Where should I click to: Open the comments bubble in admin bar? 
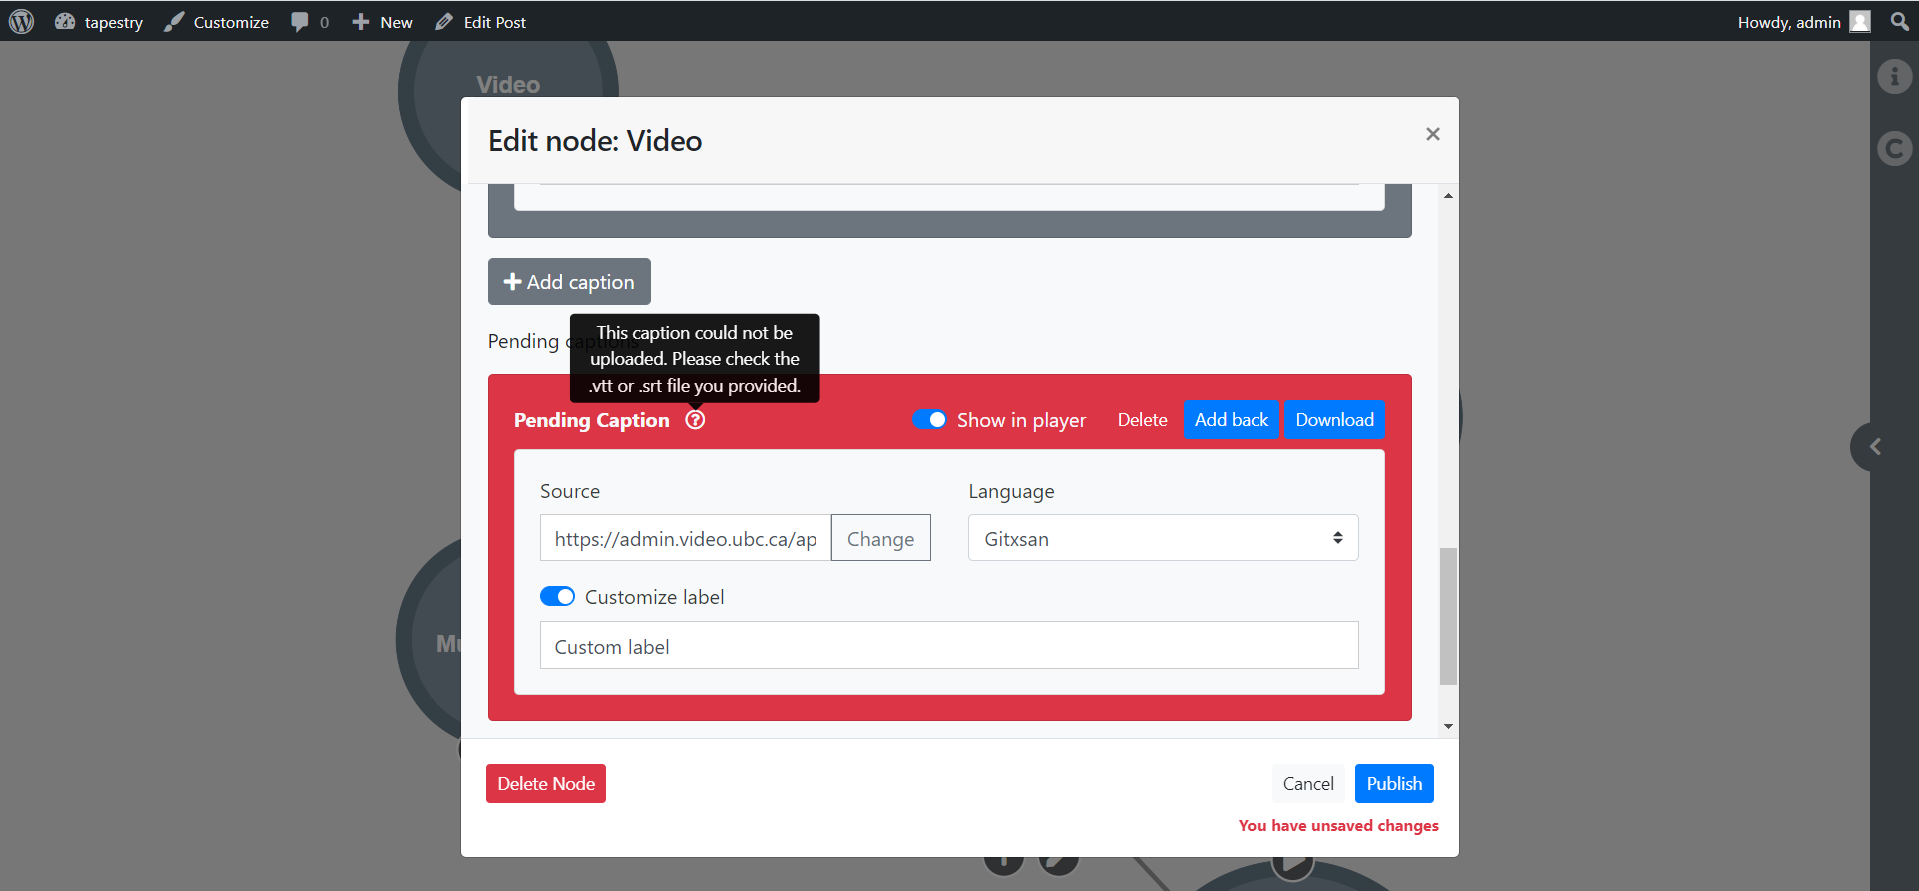pos(310,22)
